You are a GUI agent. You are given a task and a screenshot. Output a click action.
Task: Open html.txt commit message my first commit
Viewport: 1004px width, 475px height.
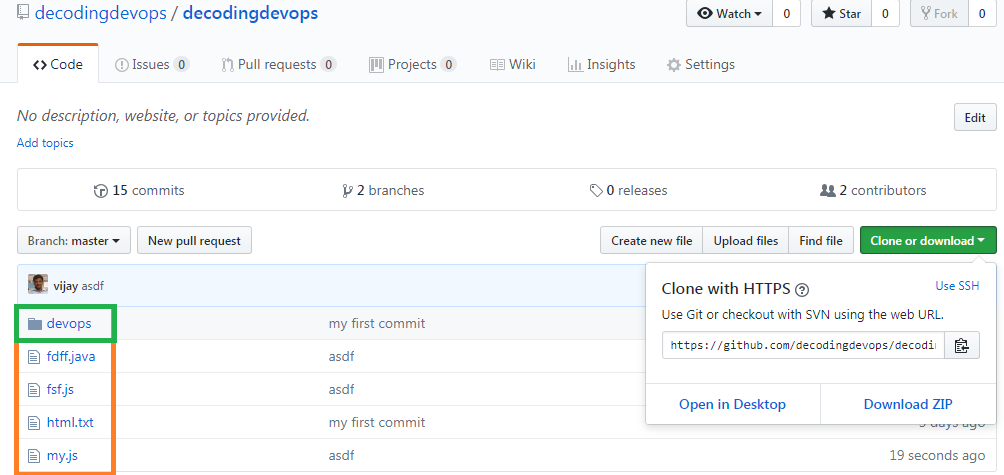[376, 423]
